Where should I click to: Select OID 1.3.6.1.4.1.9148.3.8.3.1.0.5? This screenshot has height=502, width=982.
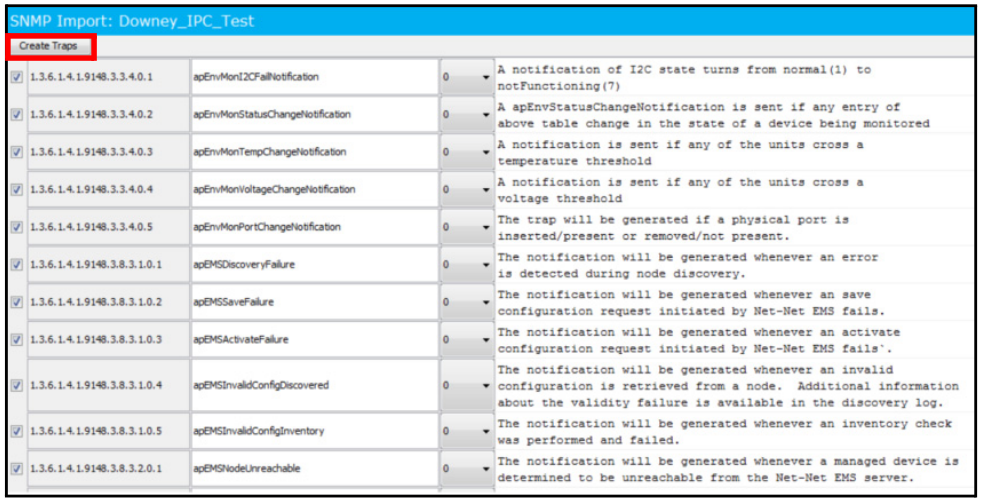tap(108, 431)
